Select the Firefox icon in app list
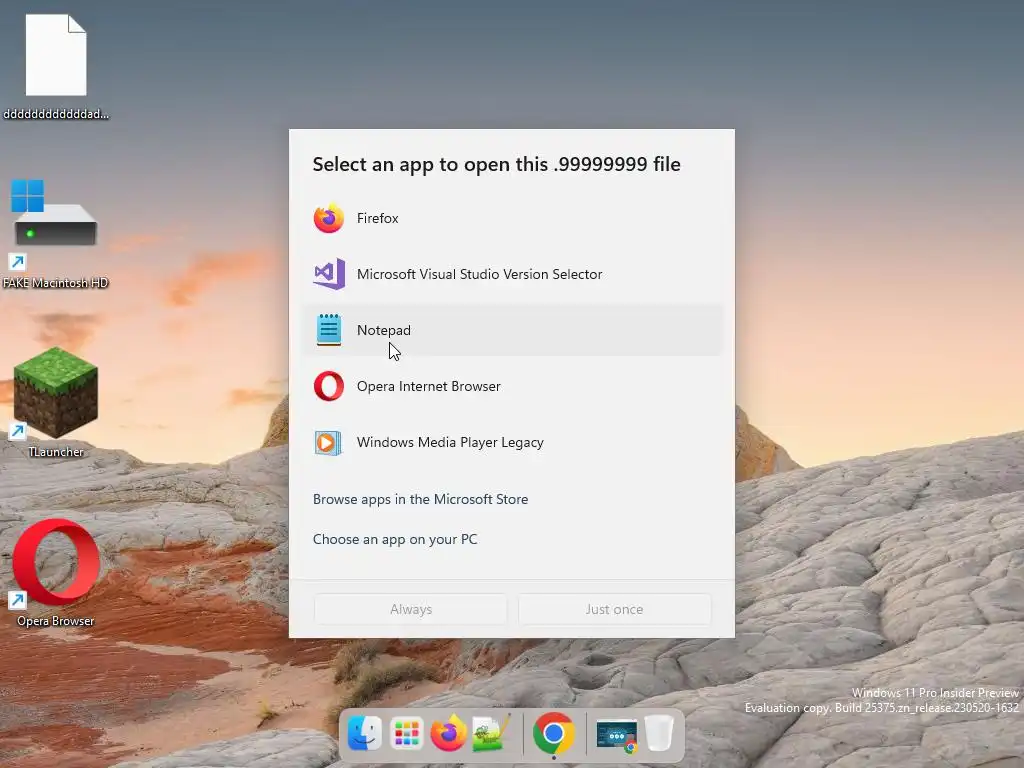This screenshot has height=768, width=1024. coord(328,218)
